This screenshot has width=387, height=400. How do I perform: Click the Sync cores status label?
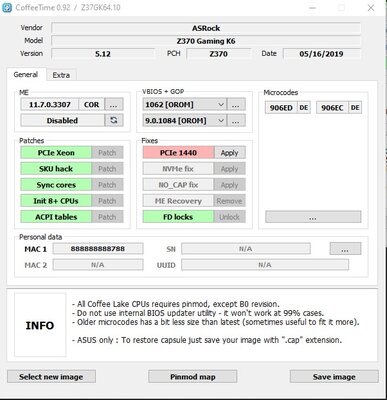(x=56, y=185)
